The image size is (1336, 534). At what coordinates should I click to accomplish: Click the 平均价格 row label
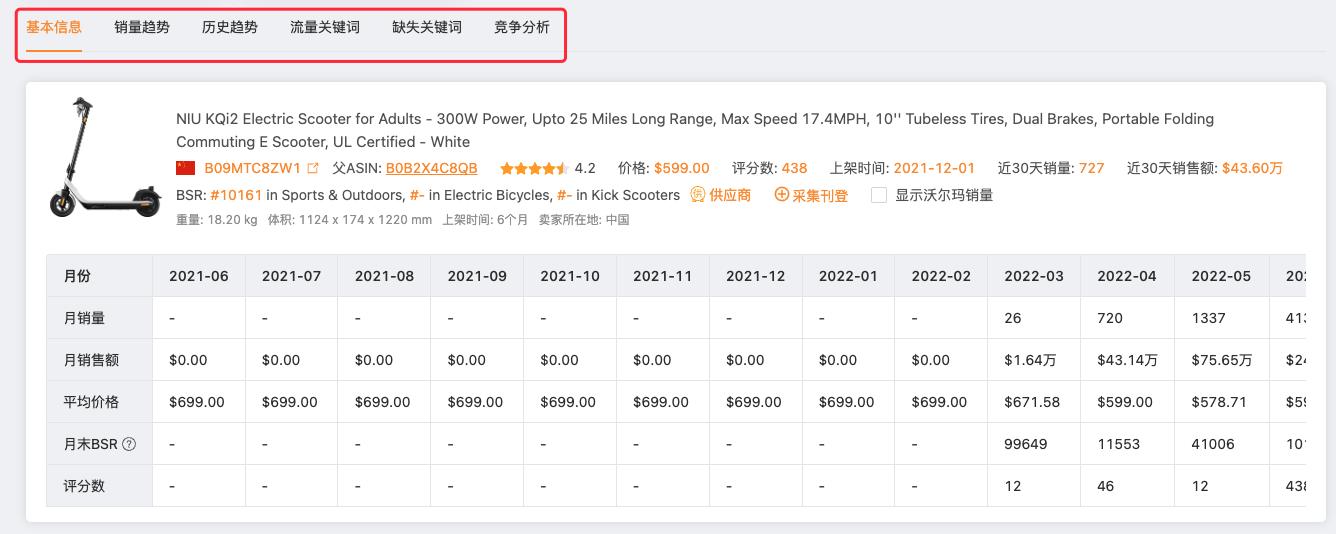(x=91, y=402)
